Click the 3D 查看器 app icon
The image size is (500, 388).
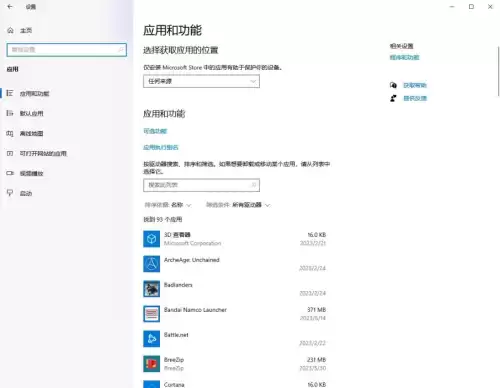pyautogui.click(x=151, y=239)
